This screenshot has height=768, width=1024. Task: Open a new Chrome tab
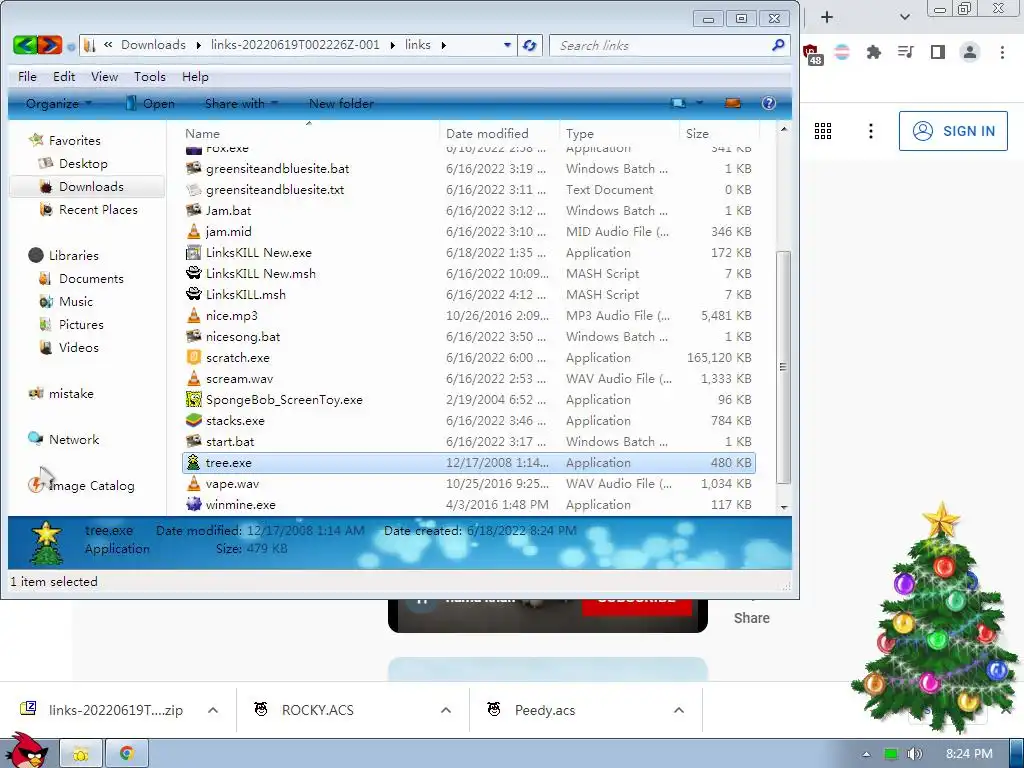tap(827, 17)
